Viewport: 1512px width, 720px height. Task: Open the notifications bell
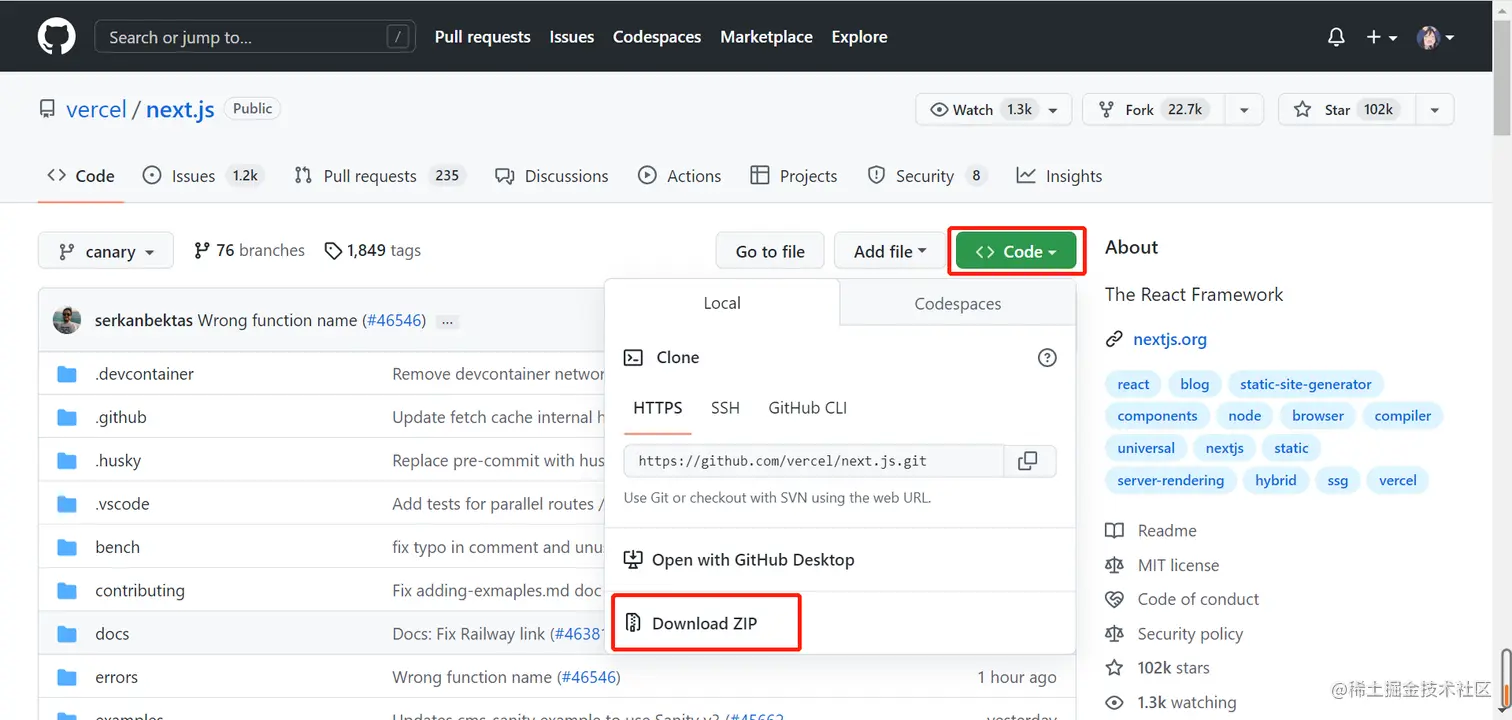point(1336,37)
